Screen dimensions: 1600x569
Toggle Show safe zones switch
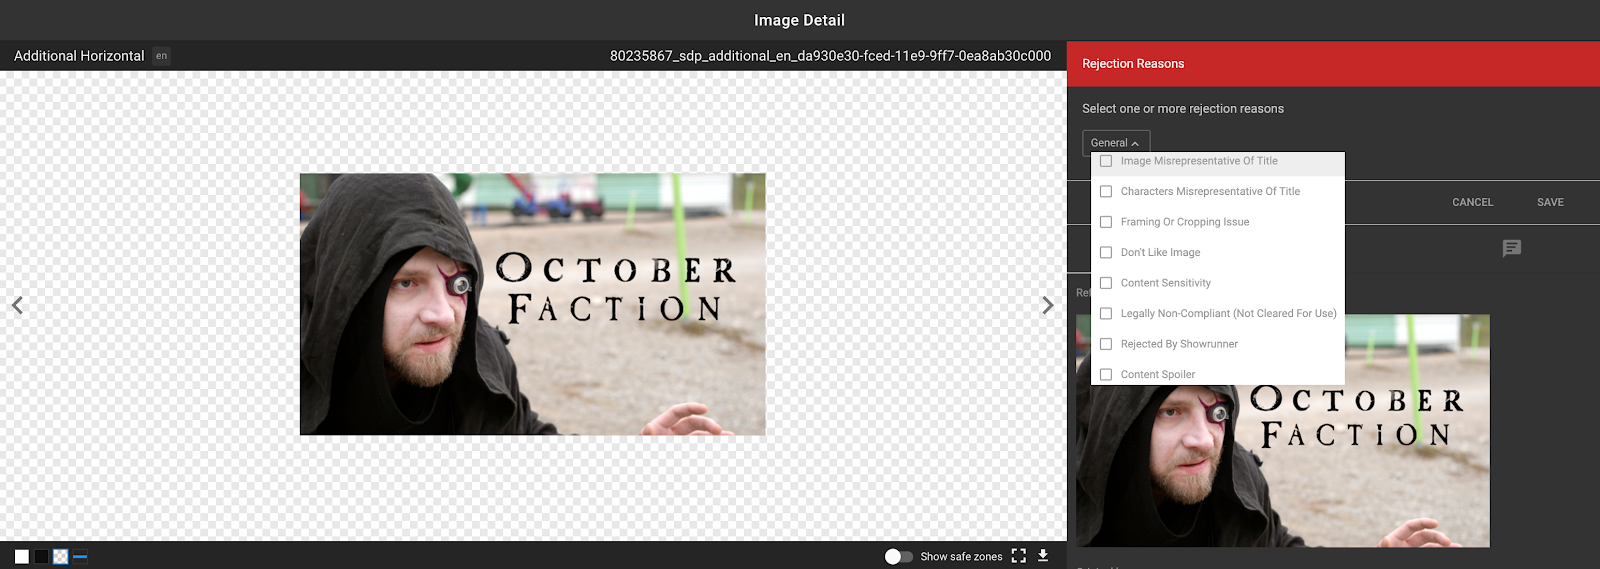[898, 556]
